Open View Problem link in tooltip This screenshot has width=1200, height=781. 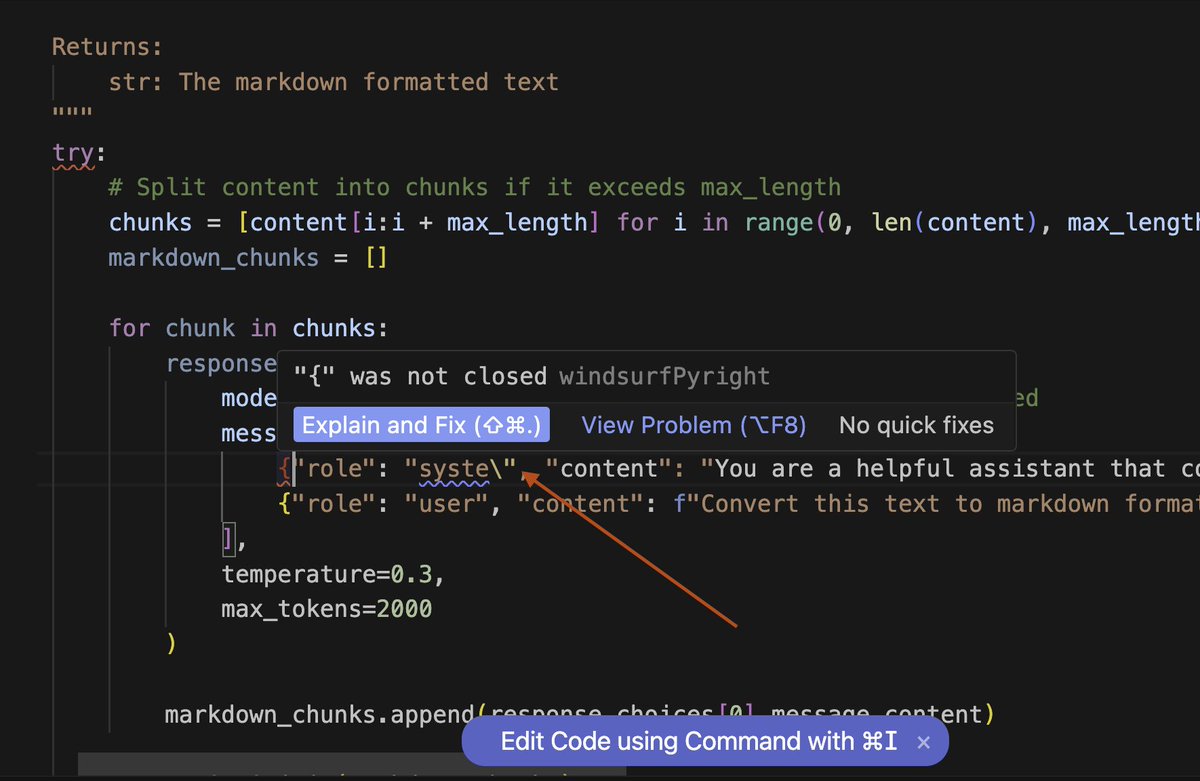coord(694,425)
